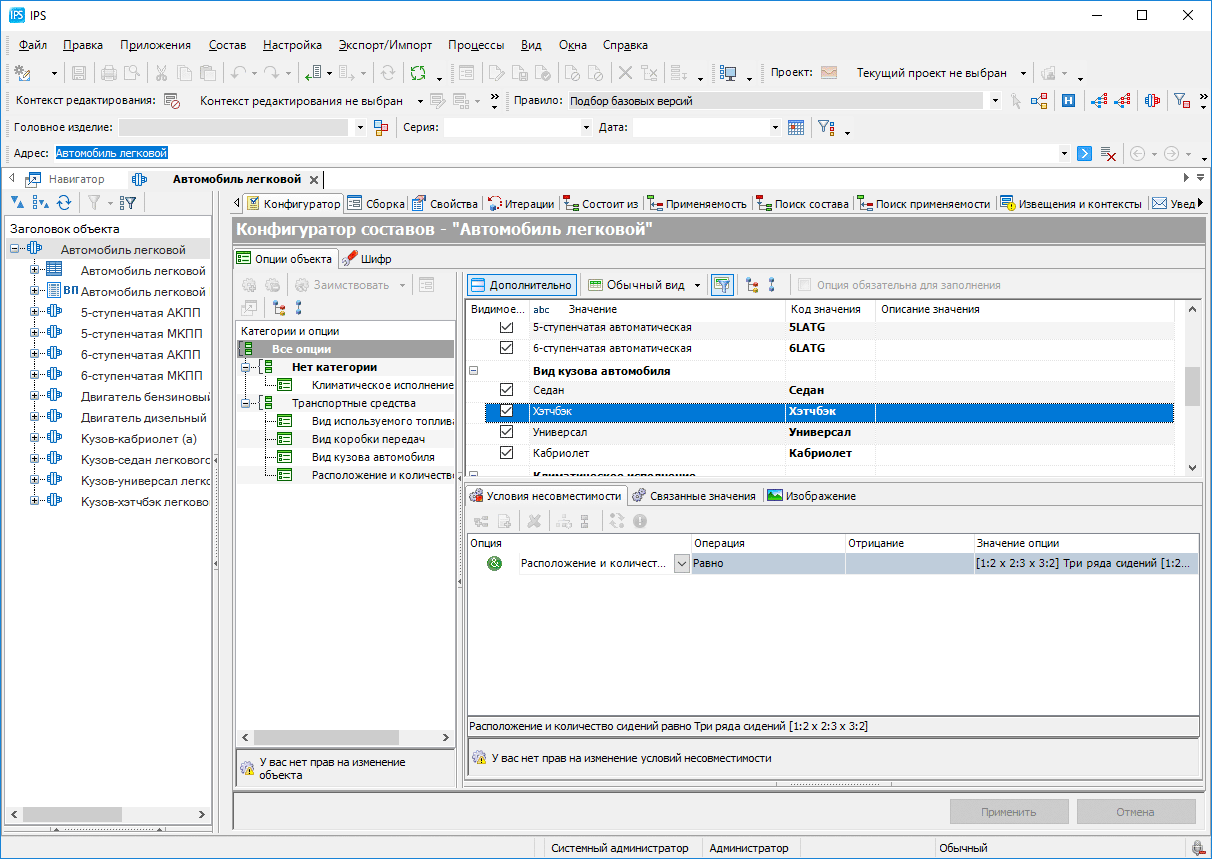Open the Правило dropdown arrow
Image resolution: width=1212 pixels, height=859 pixels.
[995, 101]
